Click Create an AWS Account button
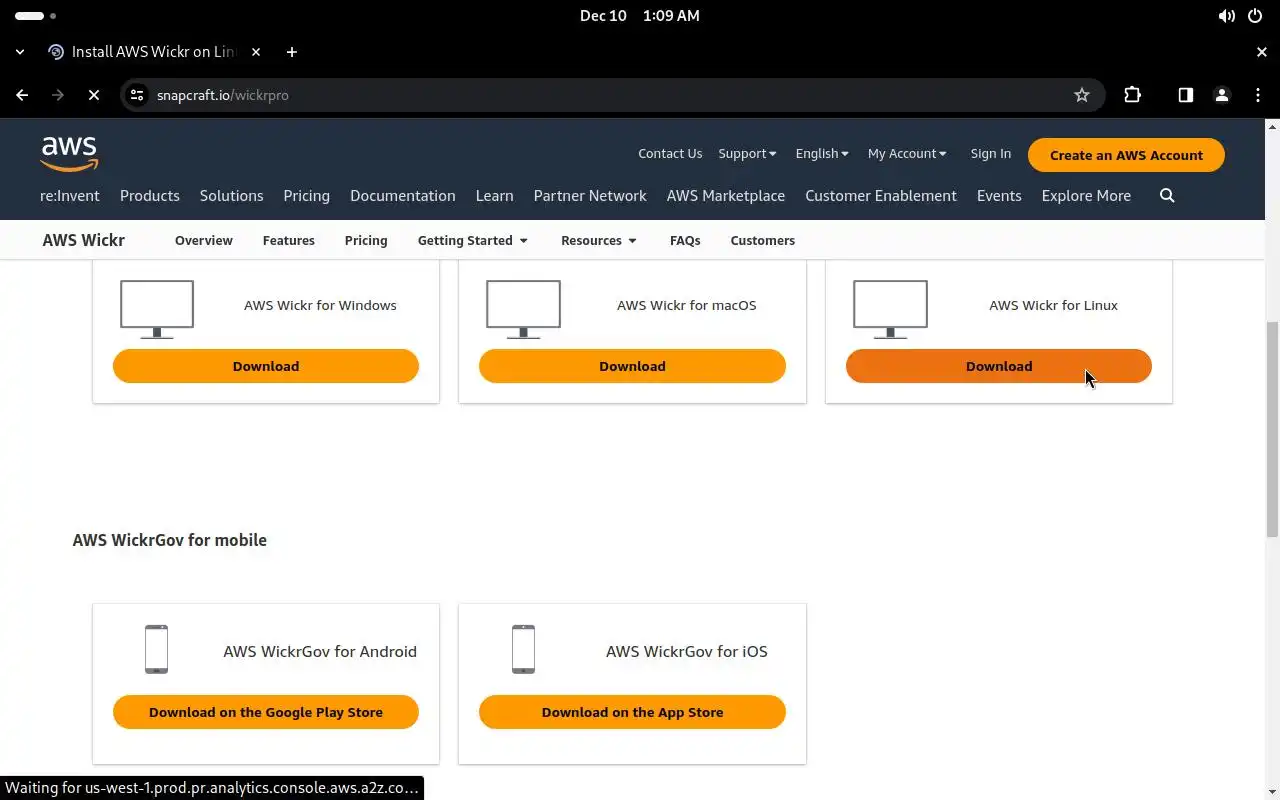Screen dimensions: 1280x800 (x=1126, y=155)
